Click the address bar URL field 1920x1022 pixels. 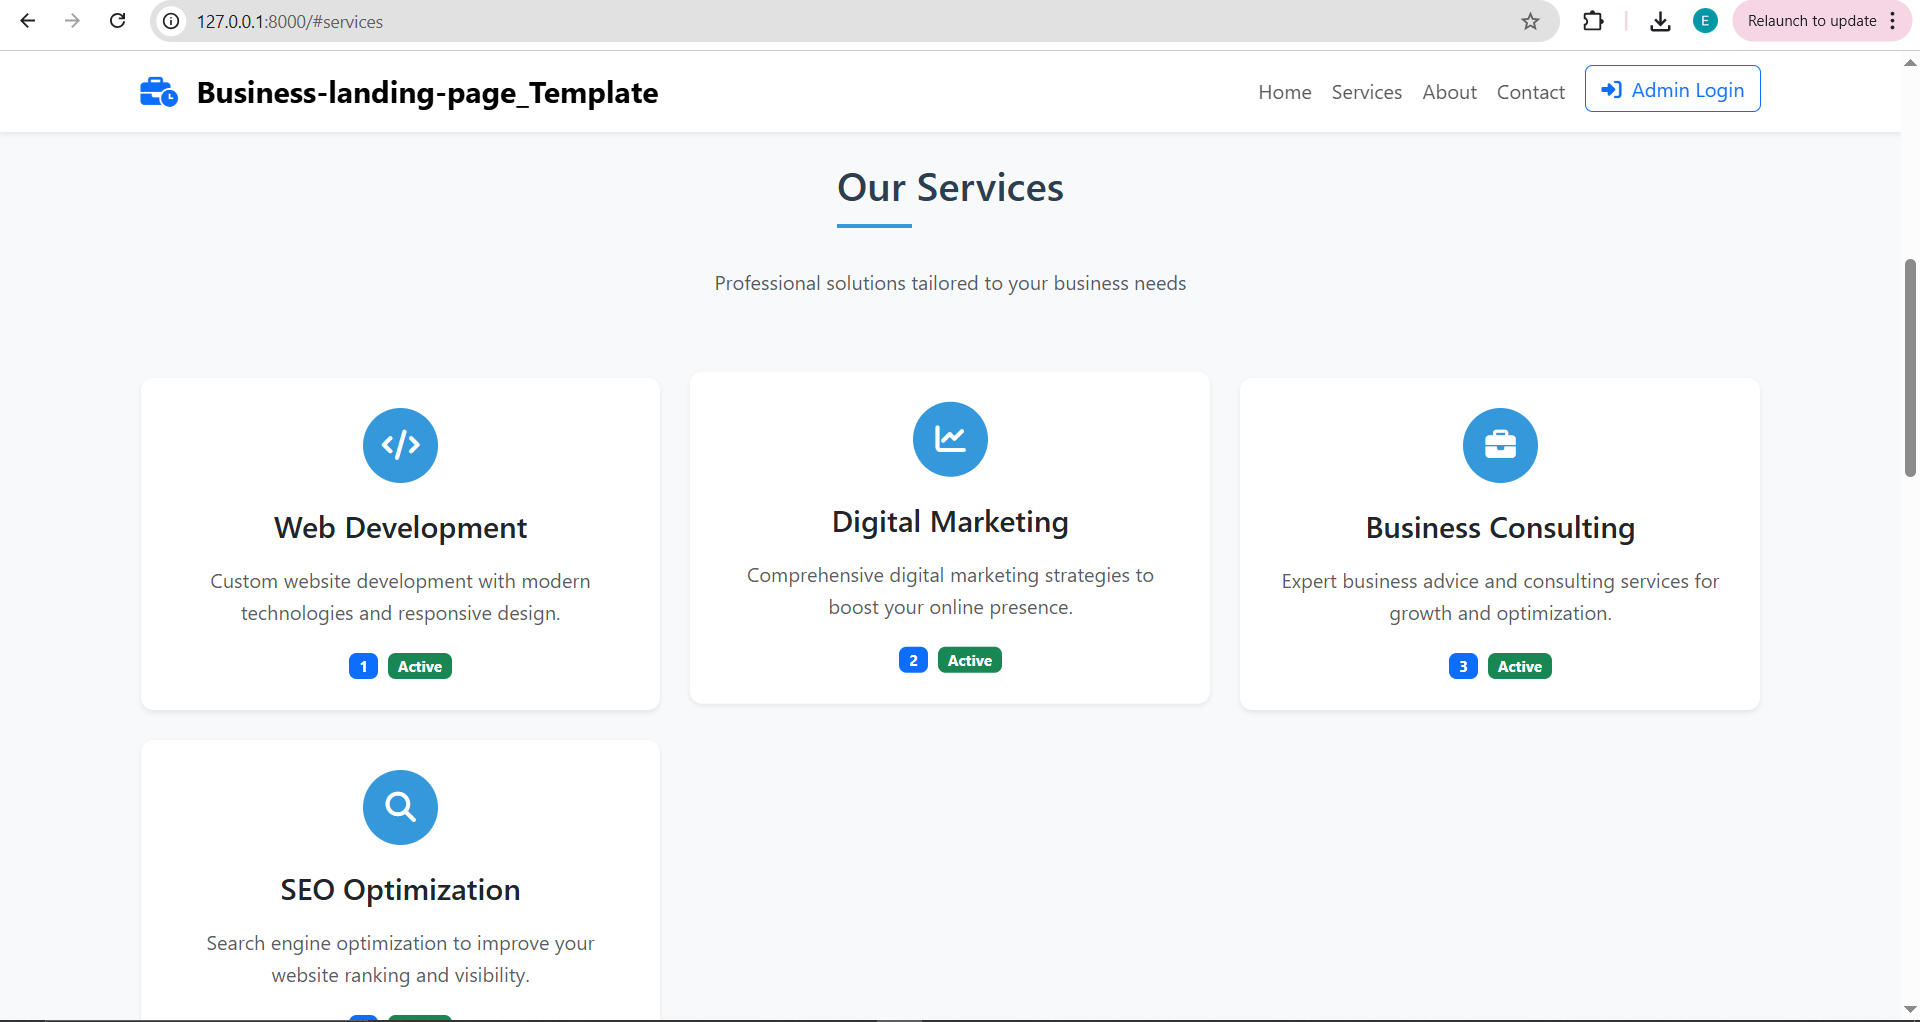pyautogui.click(x=800, y=21)
